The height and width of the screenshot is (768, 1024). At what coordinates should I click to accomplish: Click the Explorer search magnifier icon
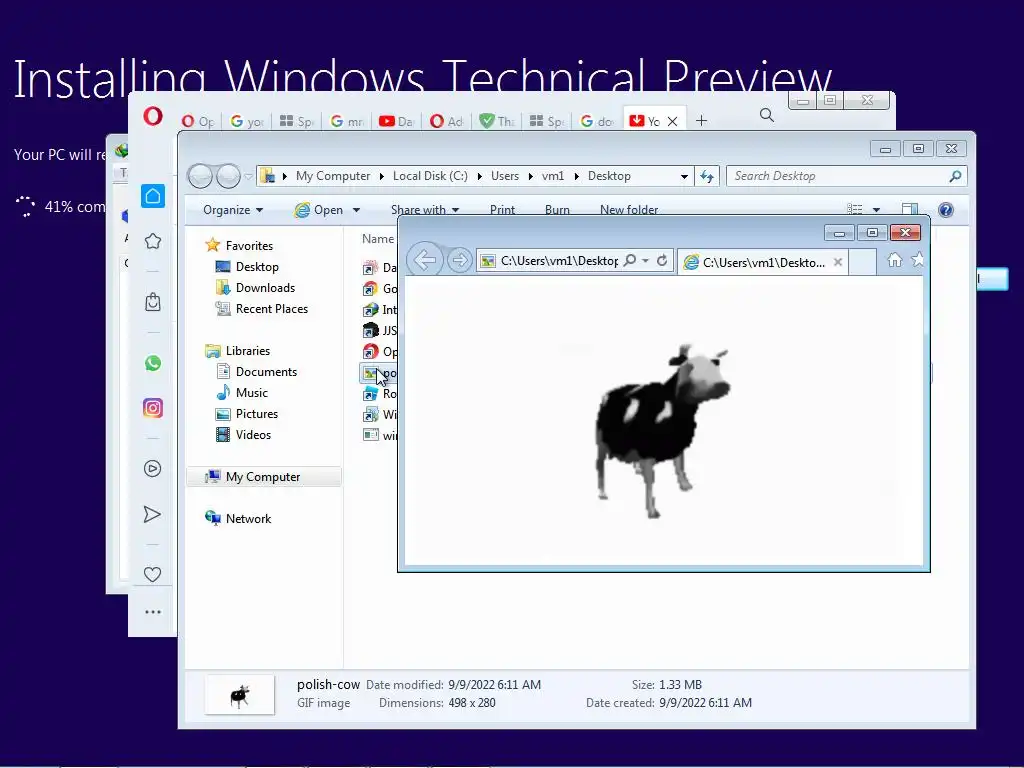pyautogui.click(x=955, y=176)
